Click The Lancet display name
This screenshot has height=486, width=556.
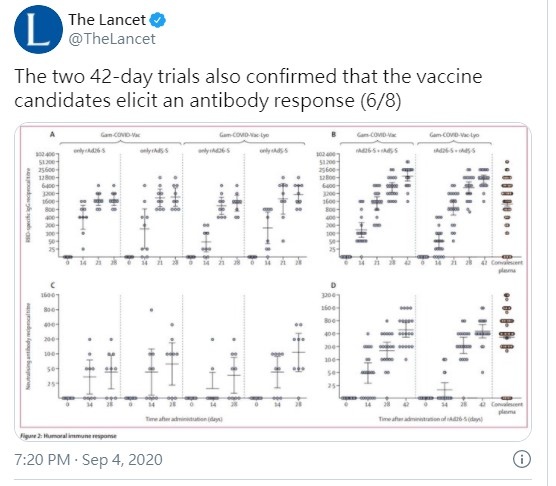107,20
